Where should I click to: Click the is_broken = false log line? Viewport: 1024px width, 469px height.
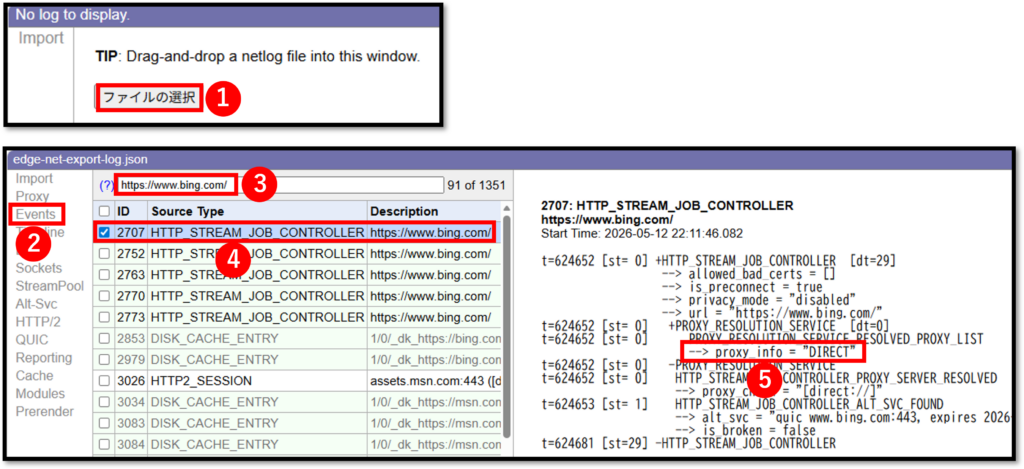[745, 430]
